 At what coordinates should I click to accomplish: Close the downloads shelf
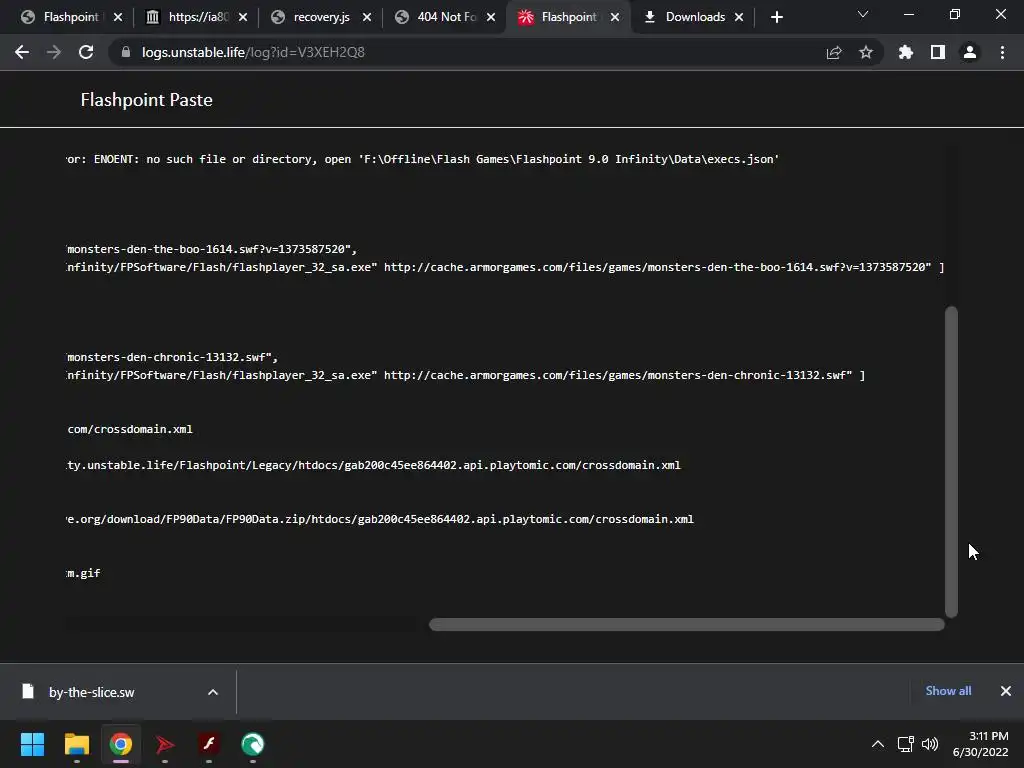[x=1006, y=691]
